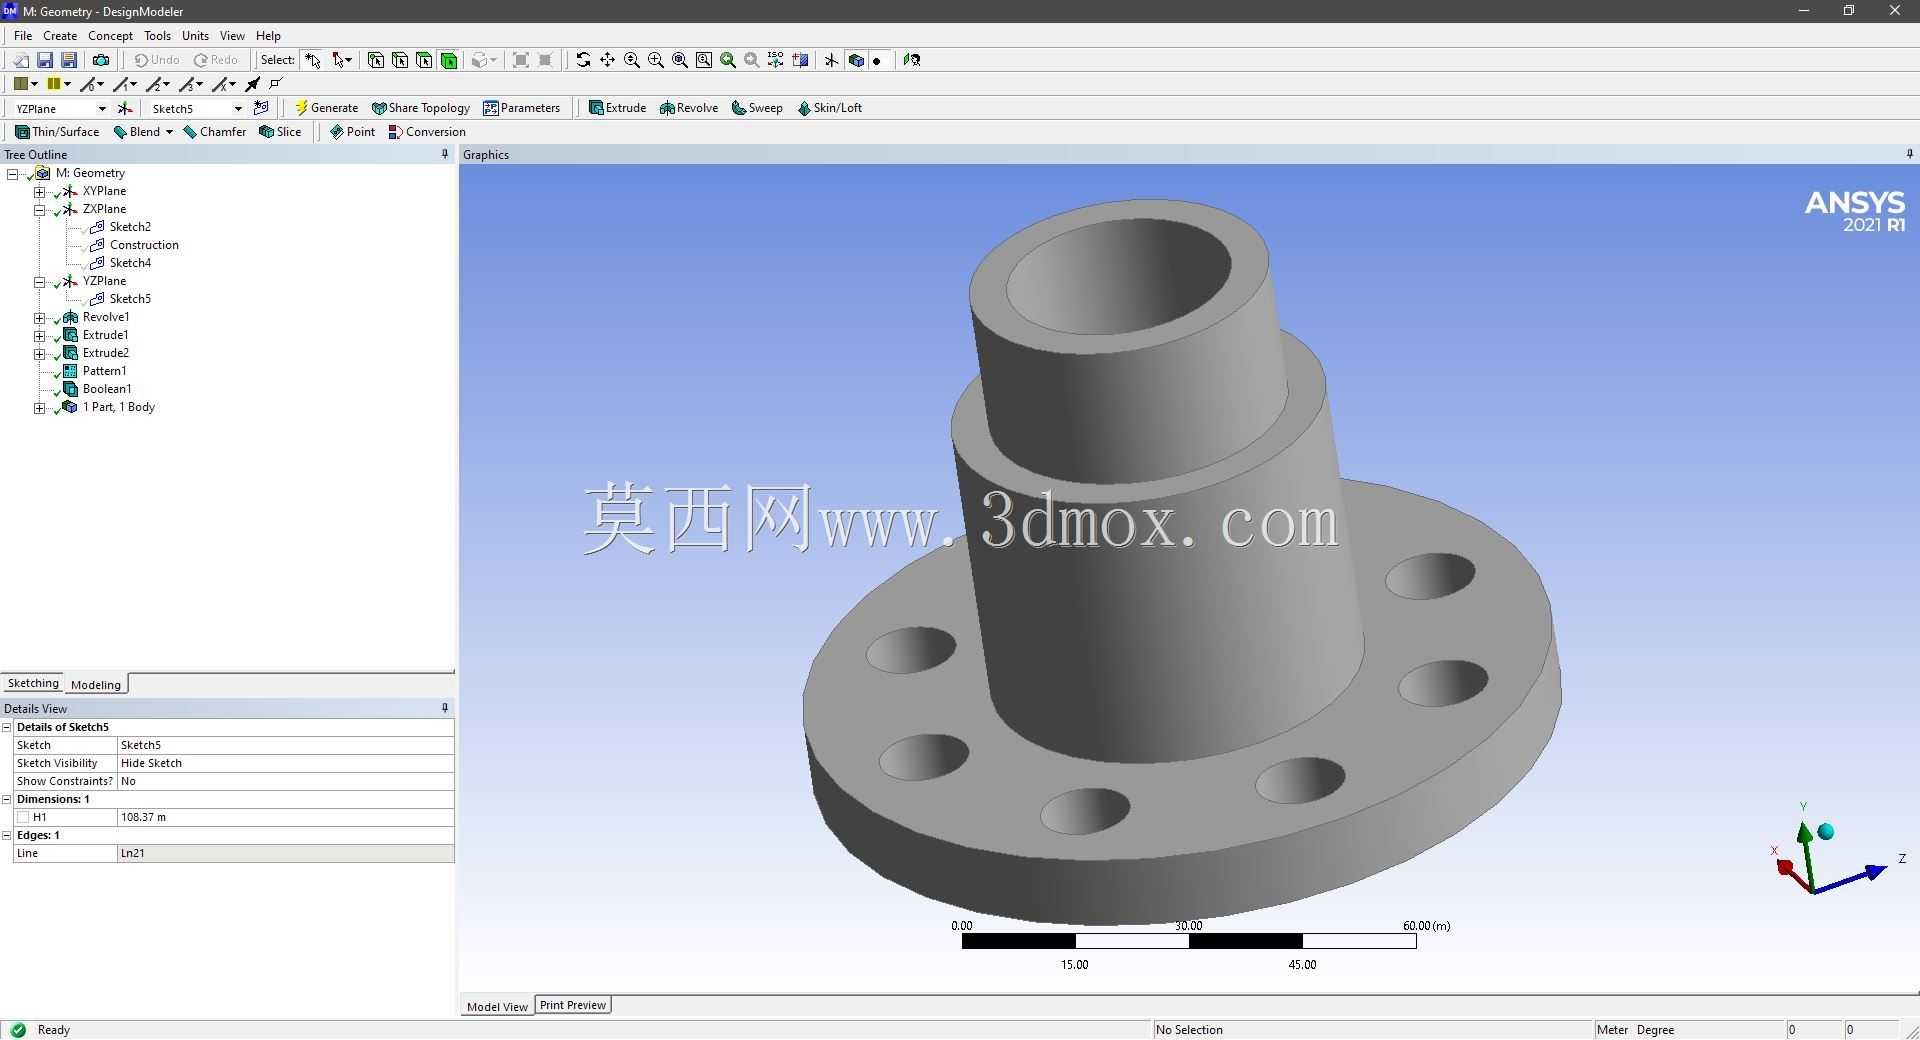Select the Pan view tool

point(607,60)
